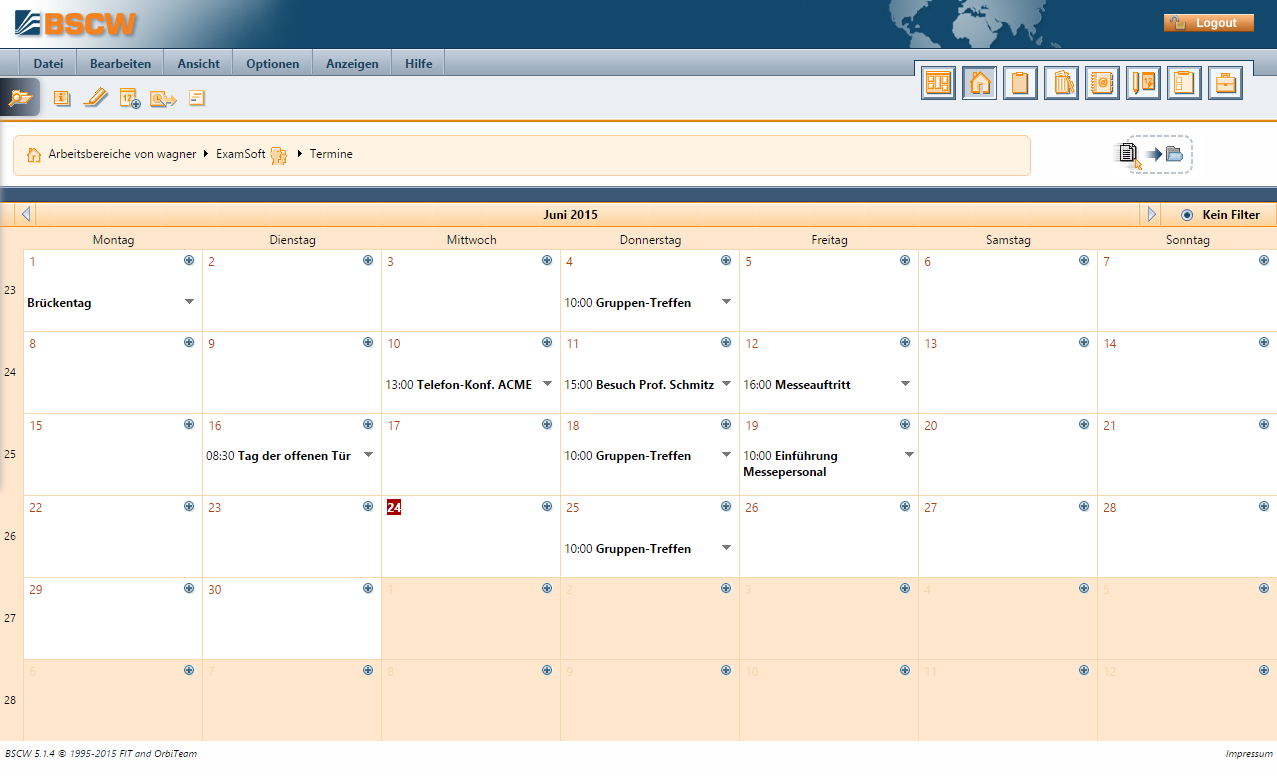Open the portal dashboard icon in top-right toolbar

point(938,83)
